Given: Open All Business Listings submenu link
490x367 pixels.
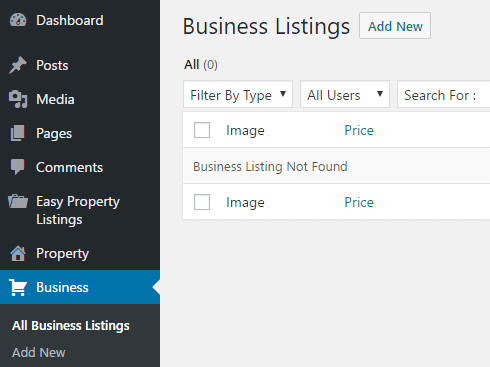Looking at the screenshot, I should click(x=71, y=326).
